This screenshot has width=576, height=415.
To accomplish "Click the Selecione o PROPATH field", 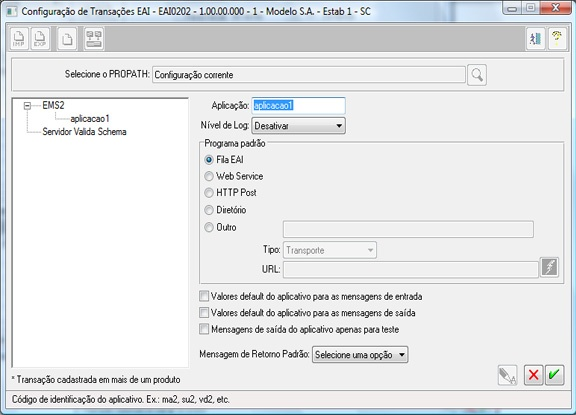I will 309,75.
